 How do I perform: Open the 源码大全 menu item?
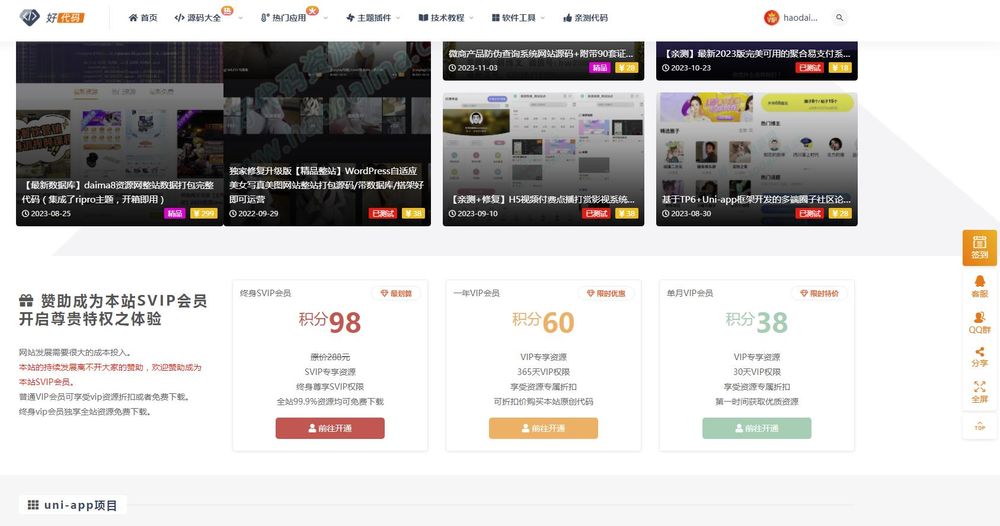[198, 18]
